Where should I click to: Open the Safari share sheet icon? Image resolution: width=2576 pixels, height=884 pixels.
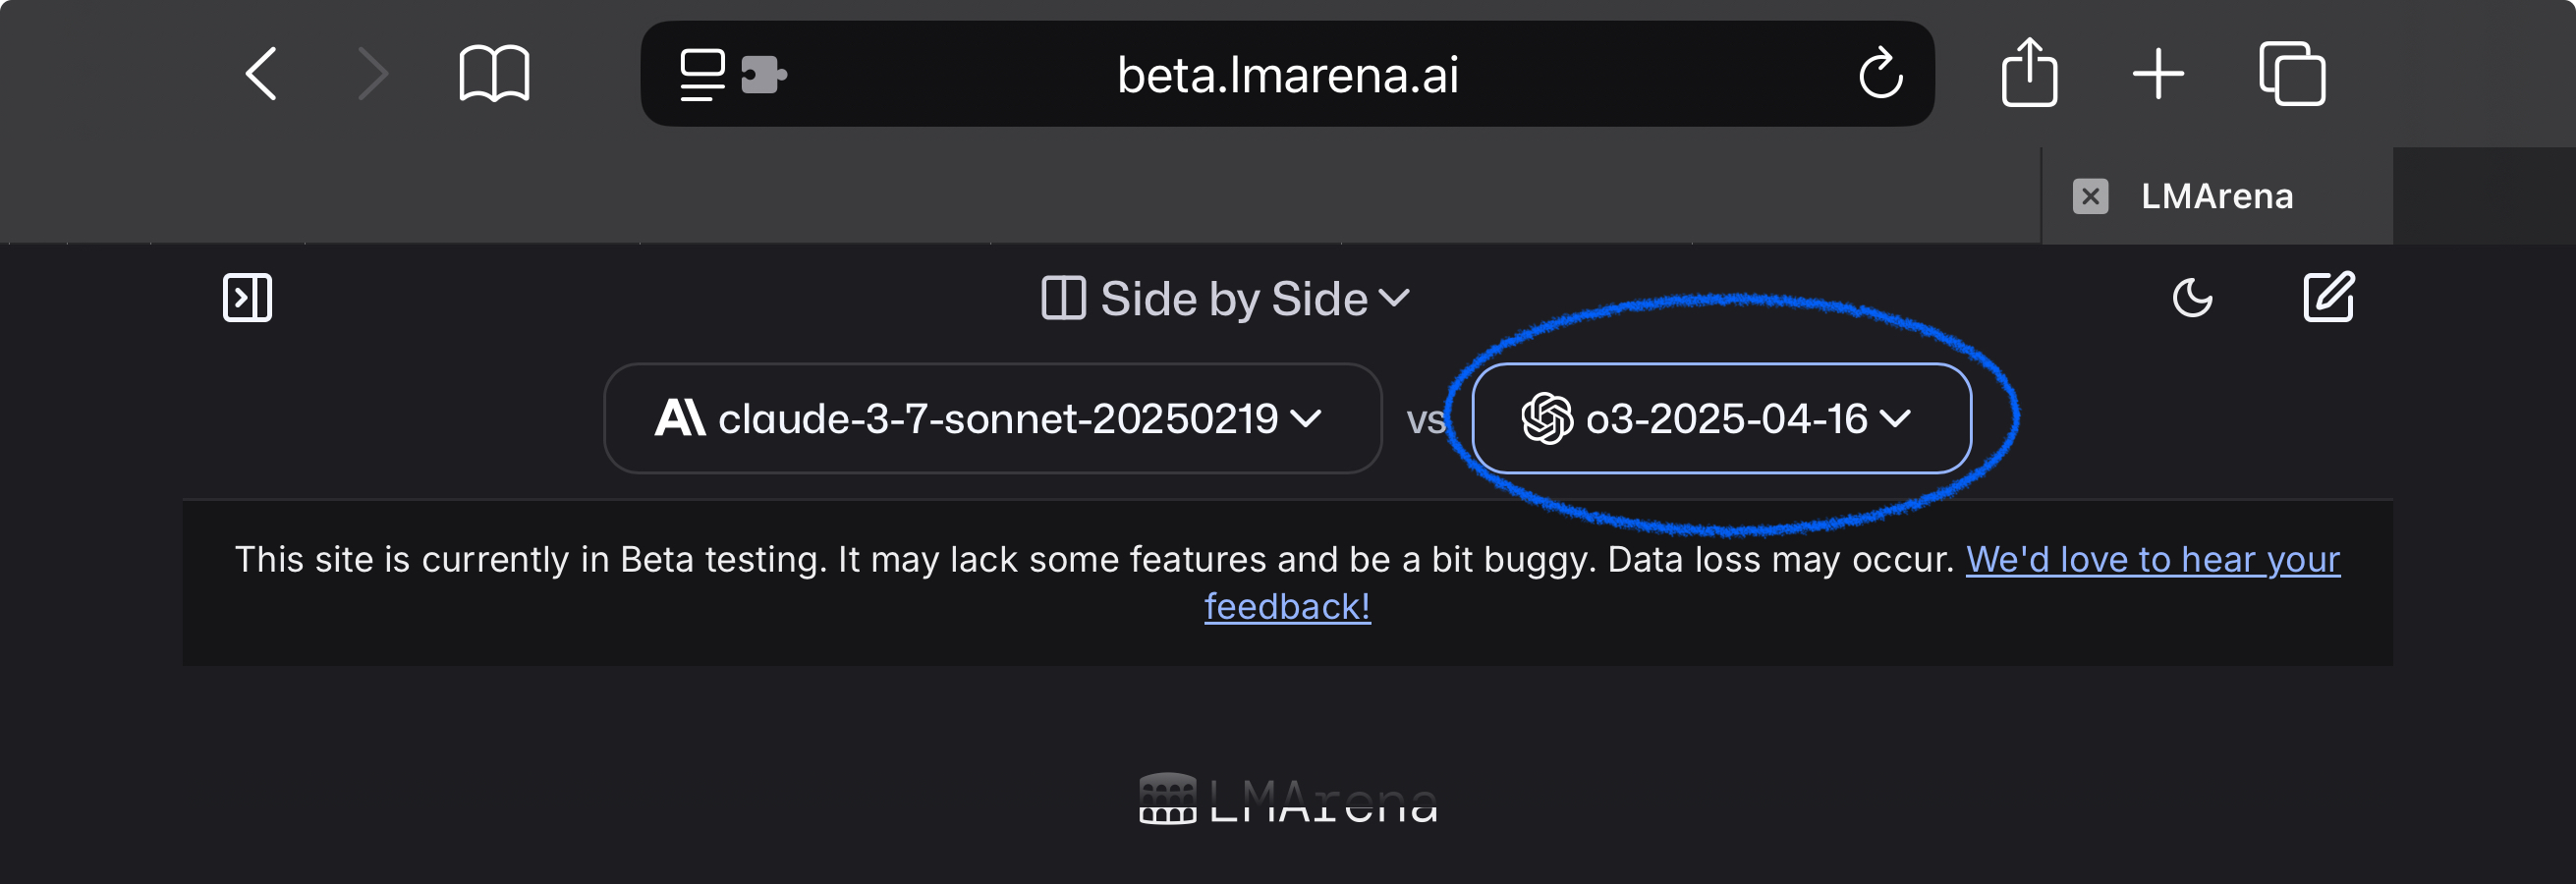pyautogui.click(x=2029, y=72)
